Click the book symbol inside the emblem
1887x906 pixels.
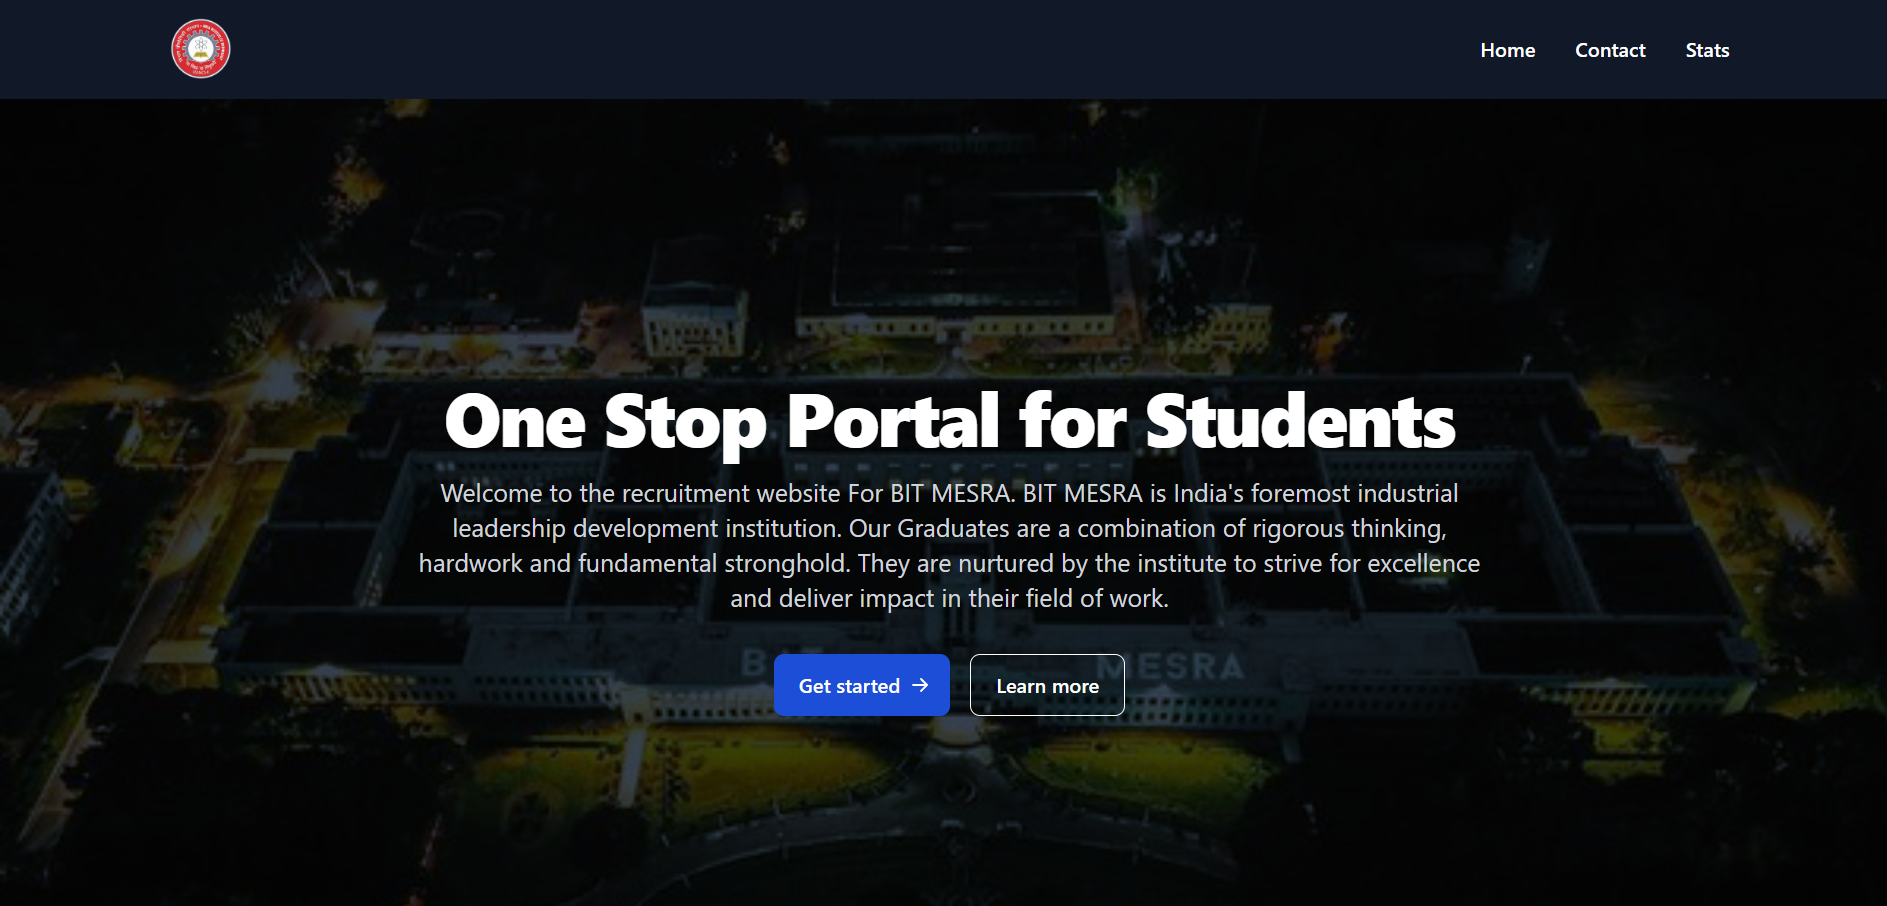tap(200, 54)
